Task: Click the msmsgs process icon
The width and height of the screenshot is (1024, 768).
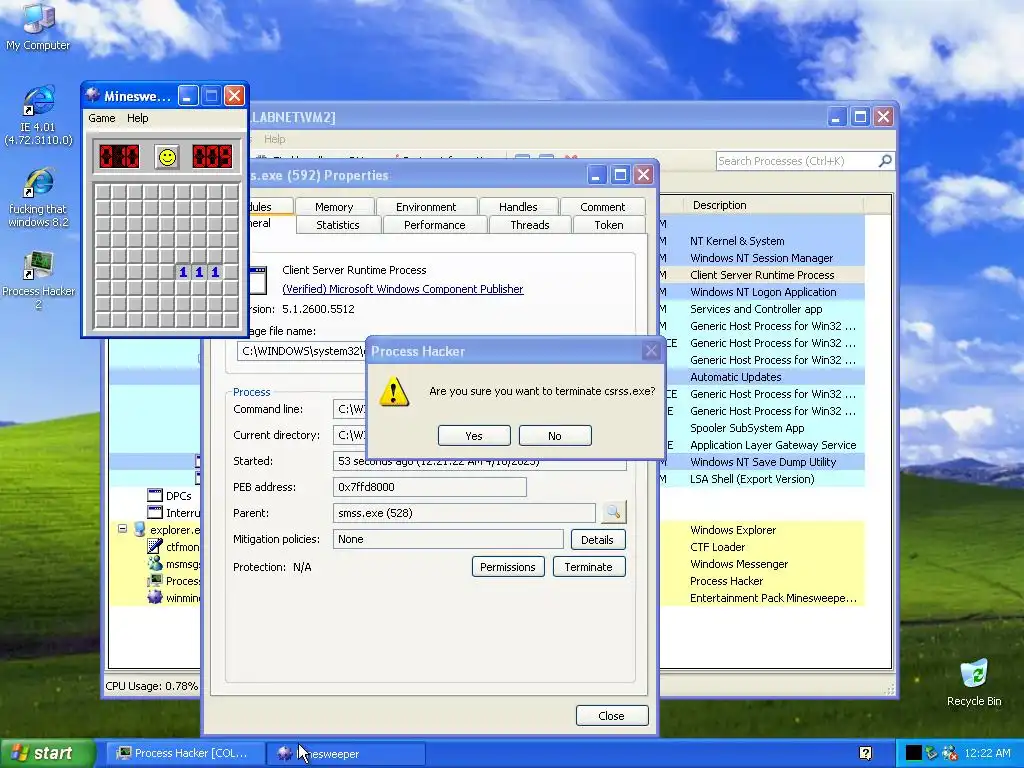Action: 155,564
